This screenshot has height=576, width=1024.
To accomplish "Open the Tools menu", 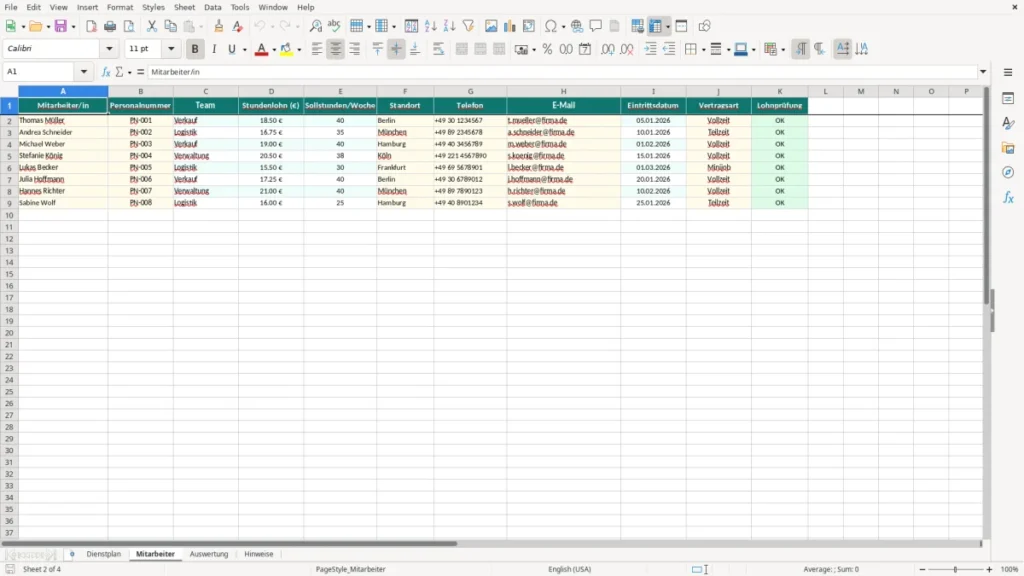I will (x=240, y=7).
